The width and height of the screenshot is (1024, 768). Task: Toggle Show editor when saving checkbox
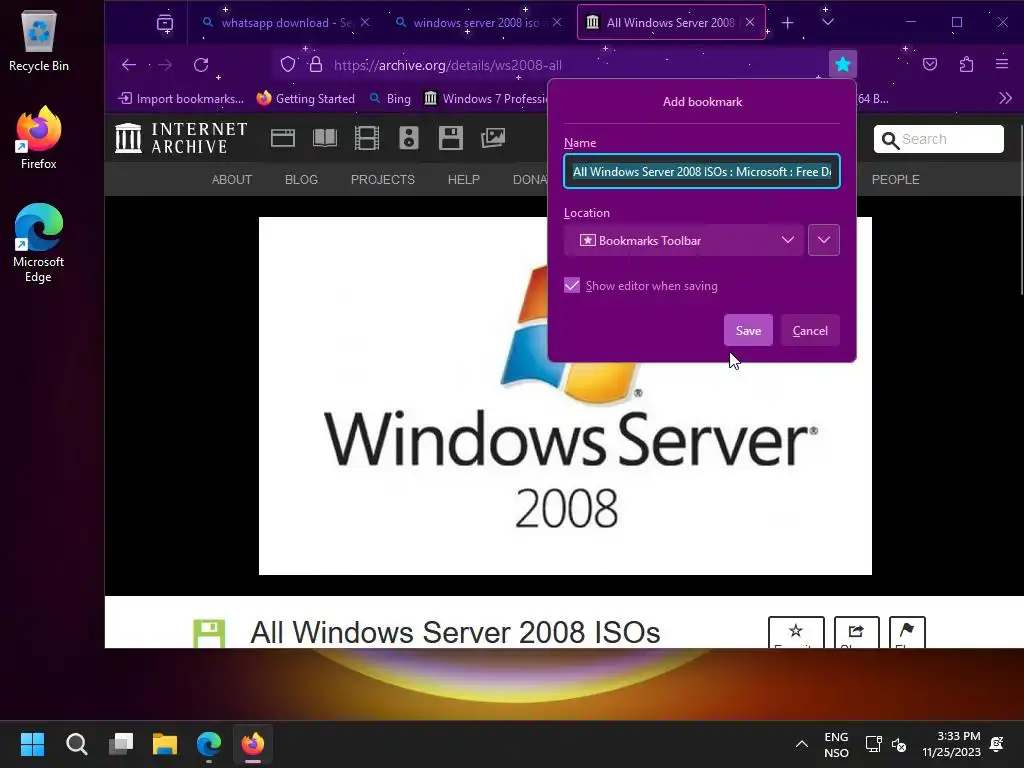(572, 285)
